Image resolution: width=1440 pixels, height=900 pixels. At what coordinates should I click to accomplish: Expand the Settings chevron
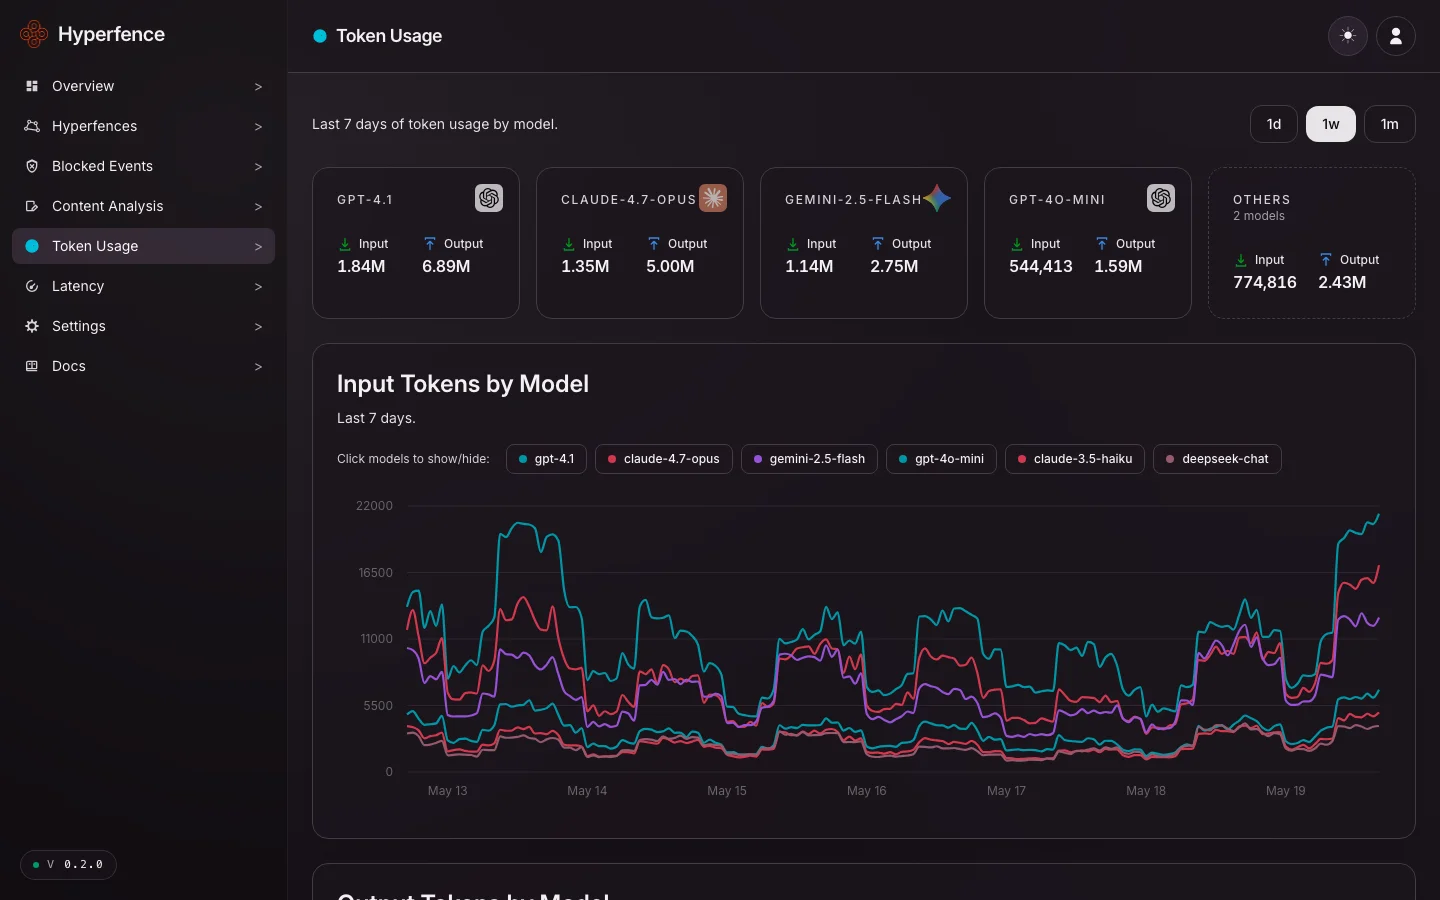[x=258, y=327]
